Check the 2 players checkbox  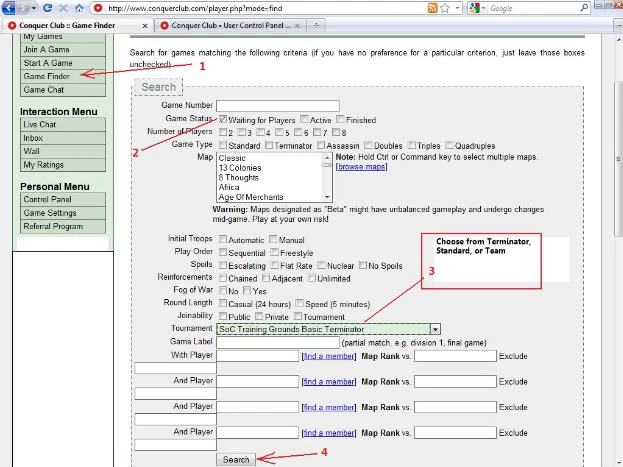223,132
